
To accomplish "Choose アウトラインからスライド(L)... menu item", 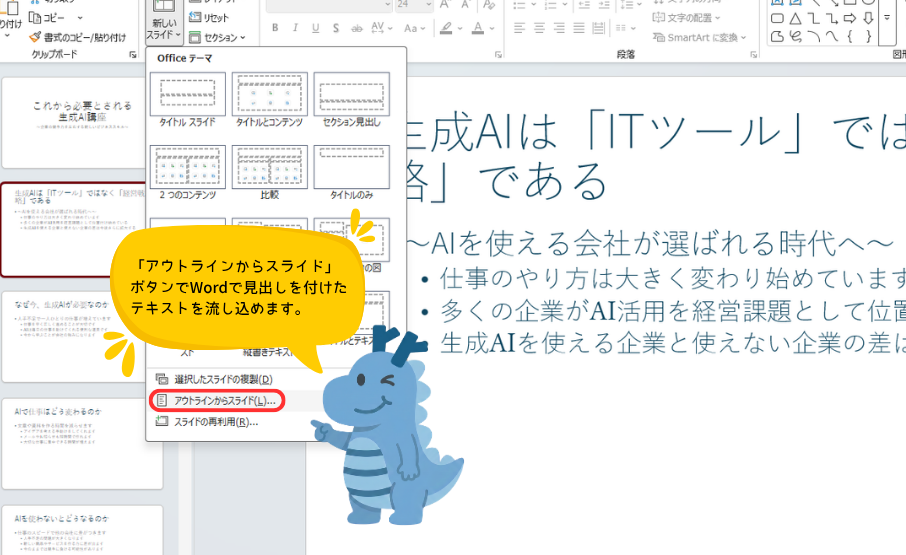I will [218, 401].
